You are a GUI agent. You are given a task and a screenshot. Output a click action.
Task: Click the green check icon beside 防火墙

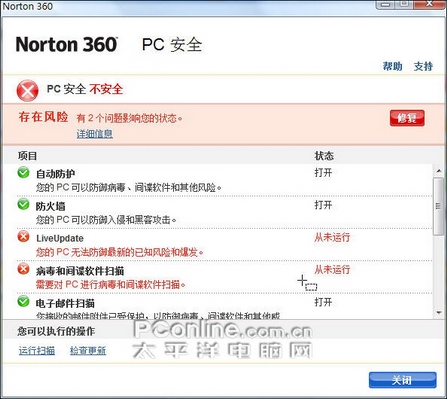[x=23, y=204]
